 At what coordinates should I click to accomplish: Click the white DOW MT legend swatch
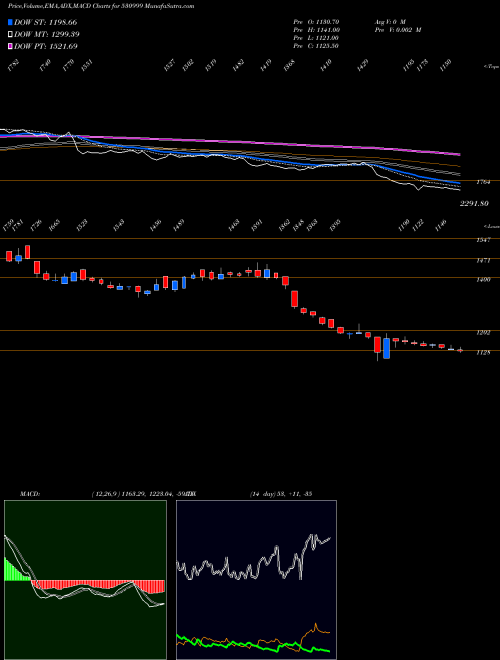click(10, 35)
